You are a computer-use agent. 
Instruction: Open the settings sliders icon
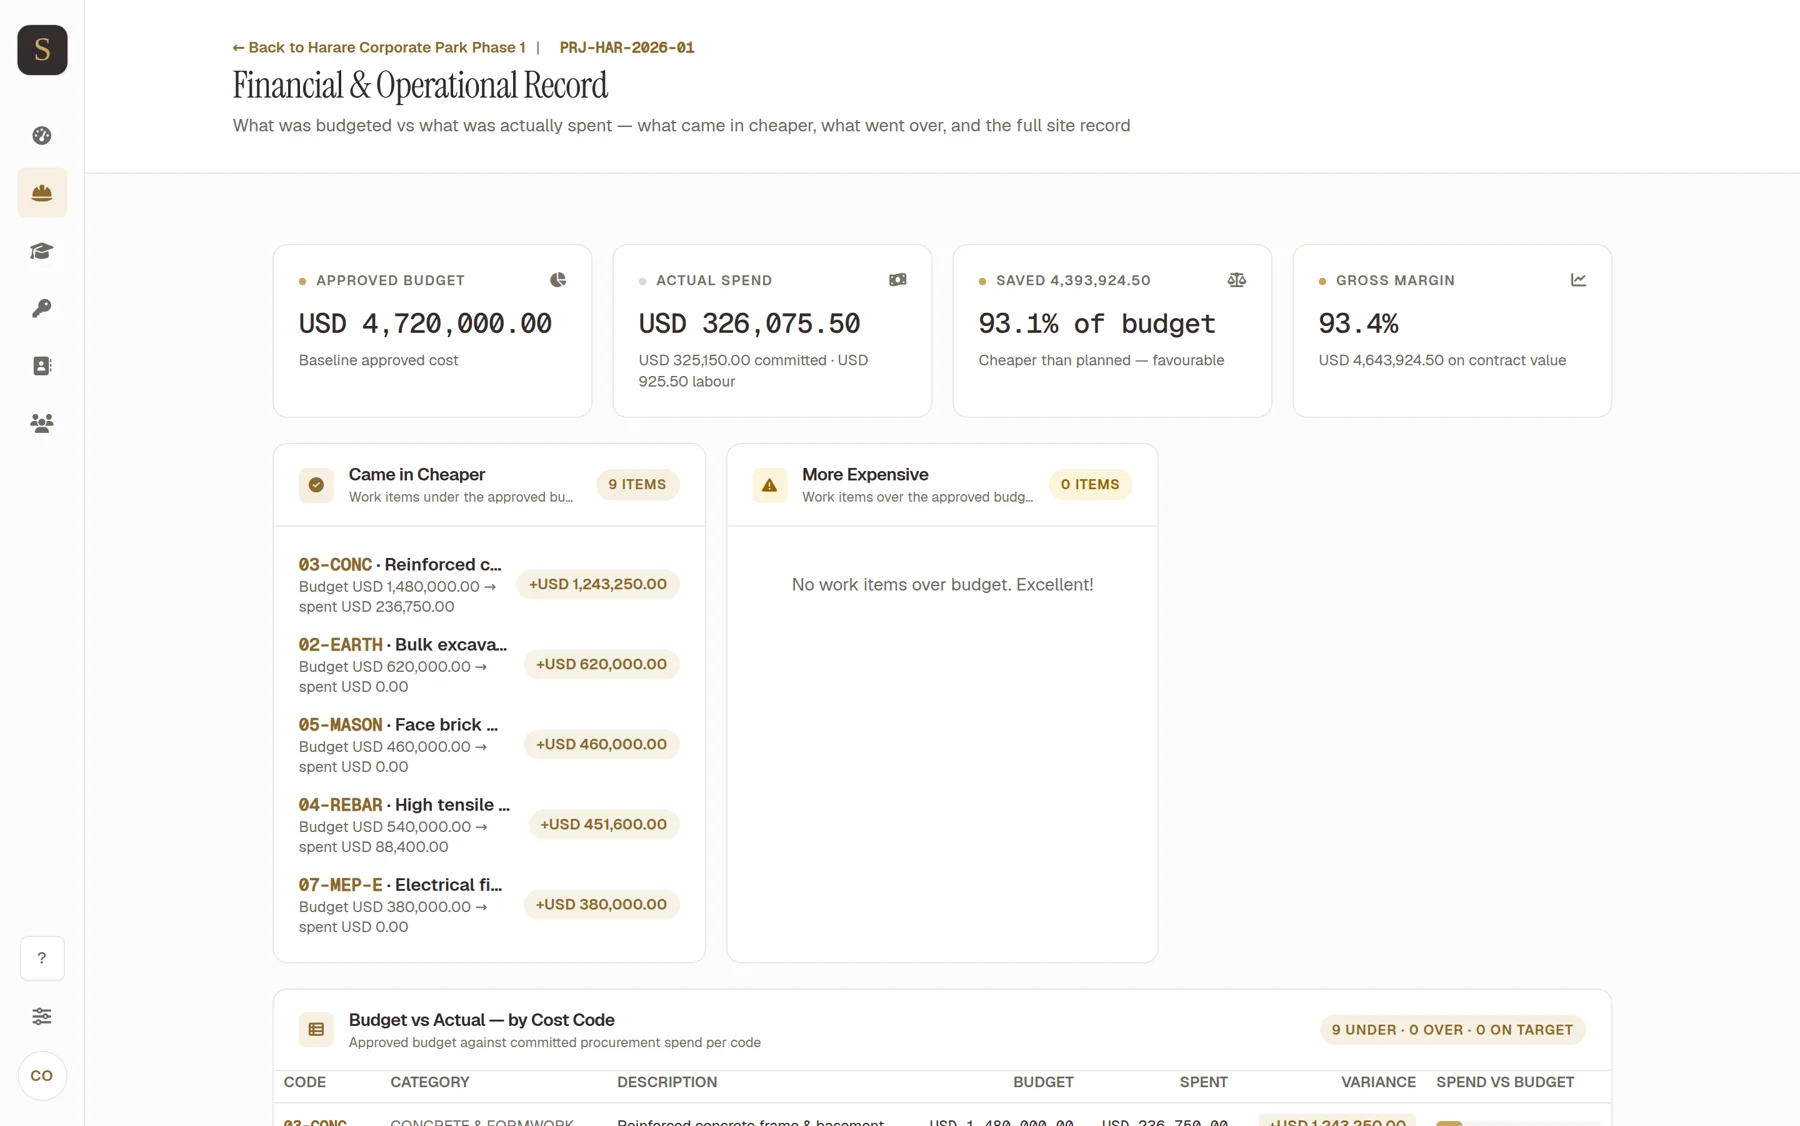(42, 1016)
